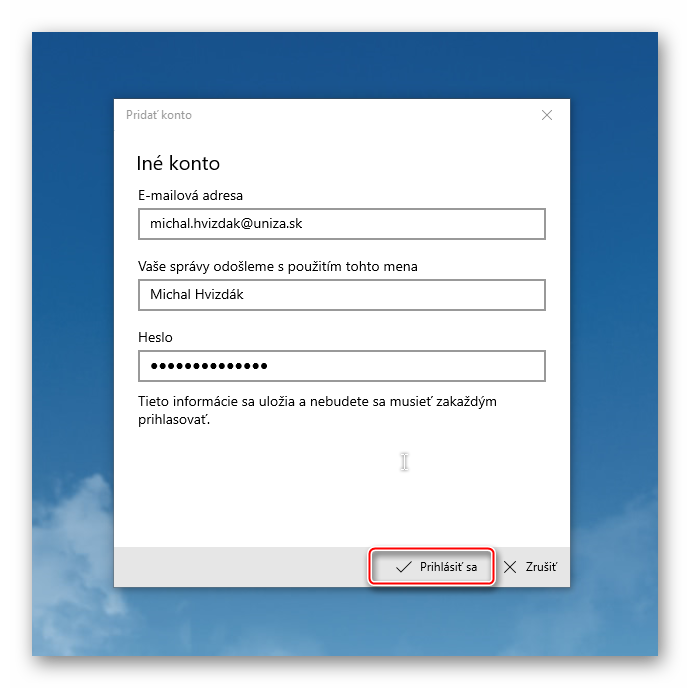Place cursor after the last password dot
690x688 pixels.
pos(271,366)
